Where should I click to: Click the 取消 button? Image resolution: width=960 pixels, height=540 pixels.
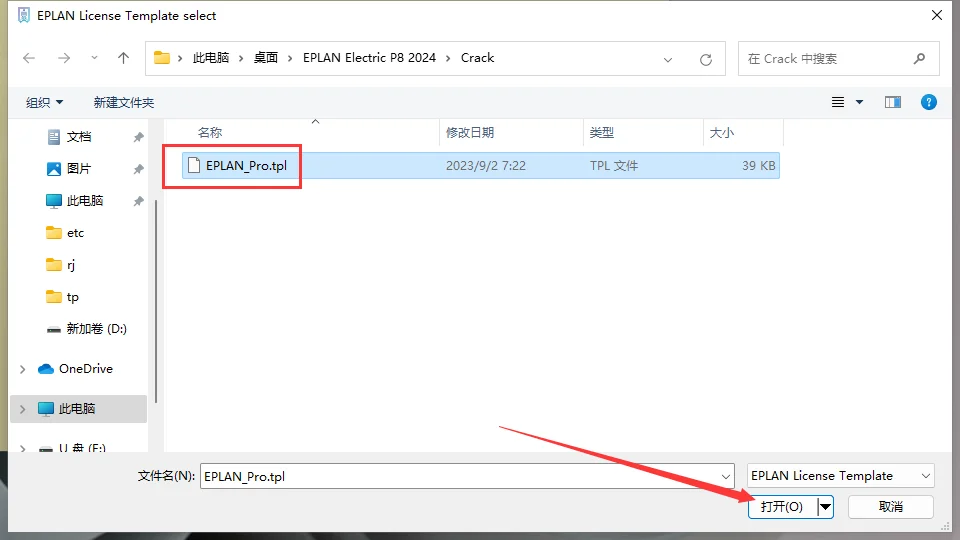point(890,507)
